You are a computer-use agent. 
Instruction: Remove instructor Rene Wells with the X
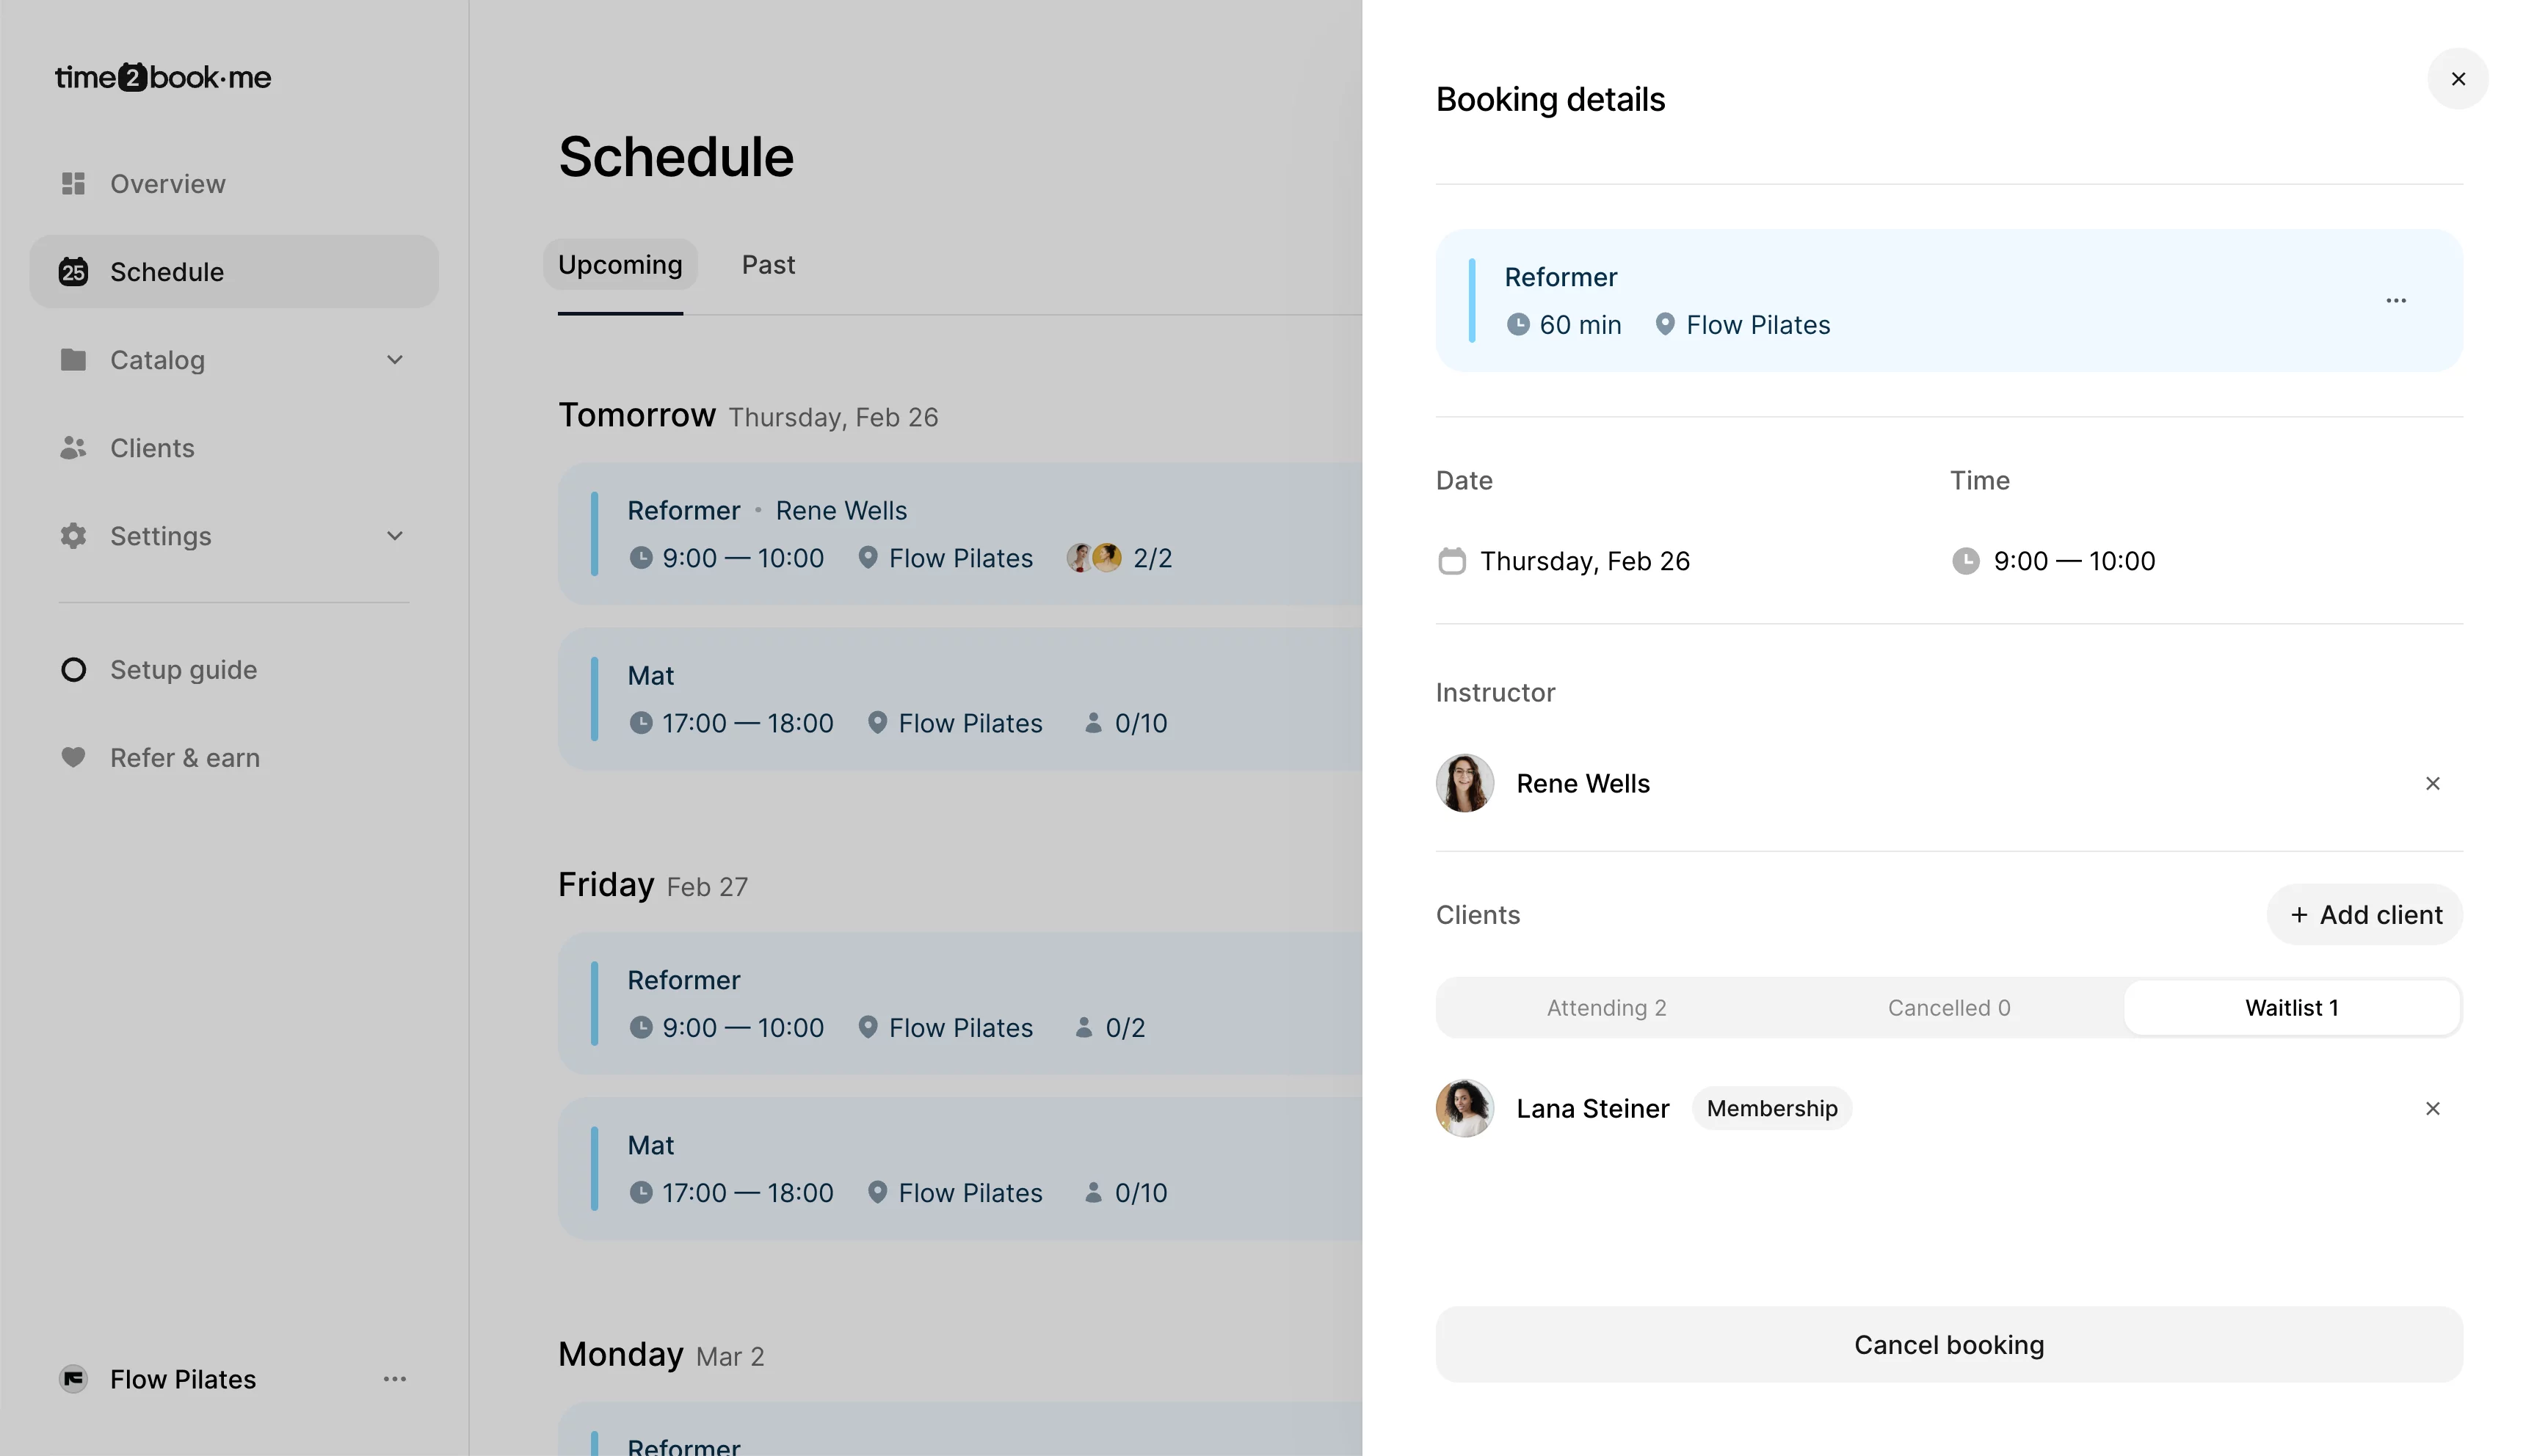coord(2432,784)
